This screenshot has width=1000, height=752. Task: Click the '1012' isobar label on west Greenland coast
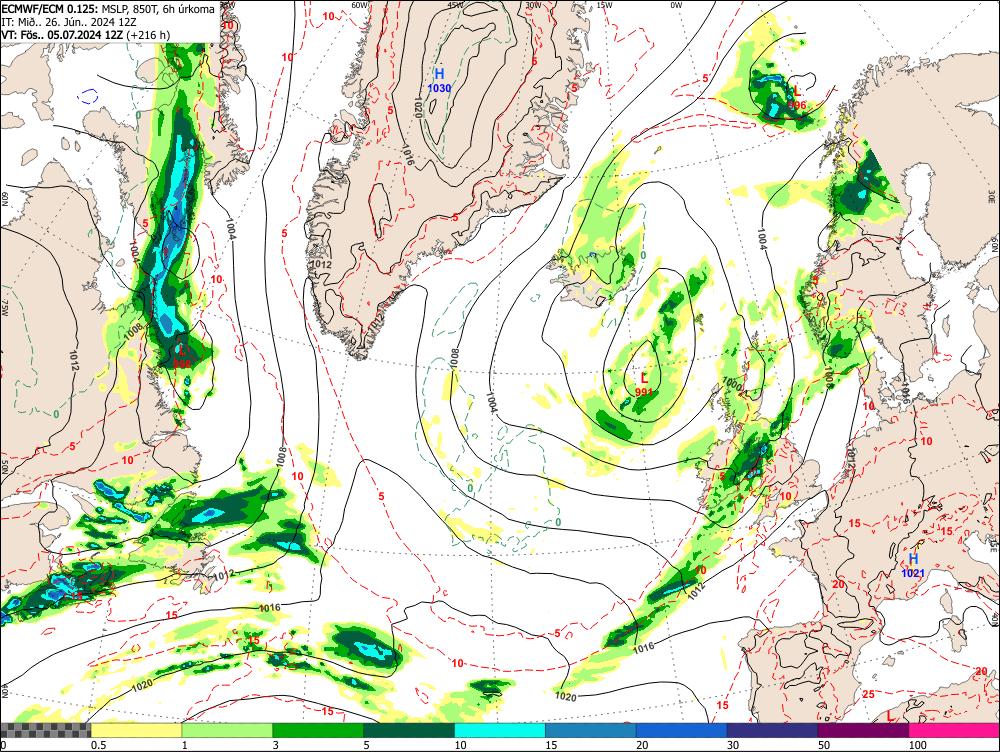[321, 264]
